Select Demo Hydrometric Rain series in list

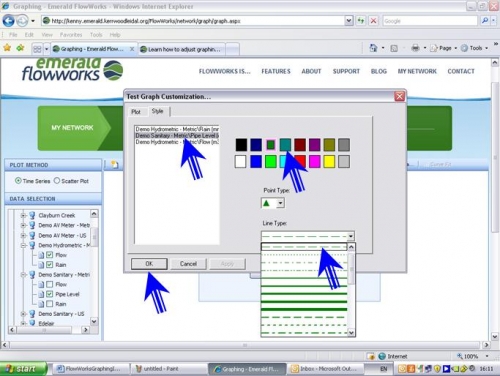177,129
